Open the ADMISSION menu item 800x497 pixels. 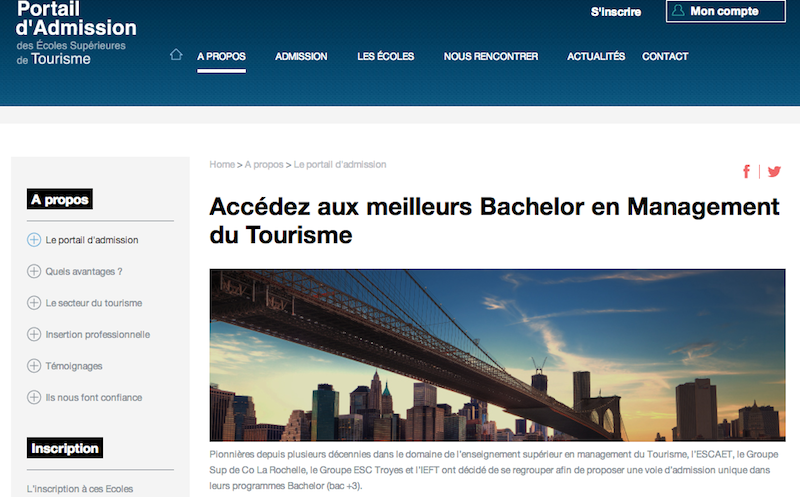click(301, 57)
